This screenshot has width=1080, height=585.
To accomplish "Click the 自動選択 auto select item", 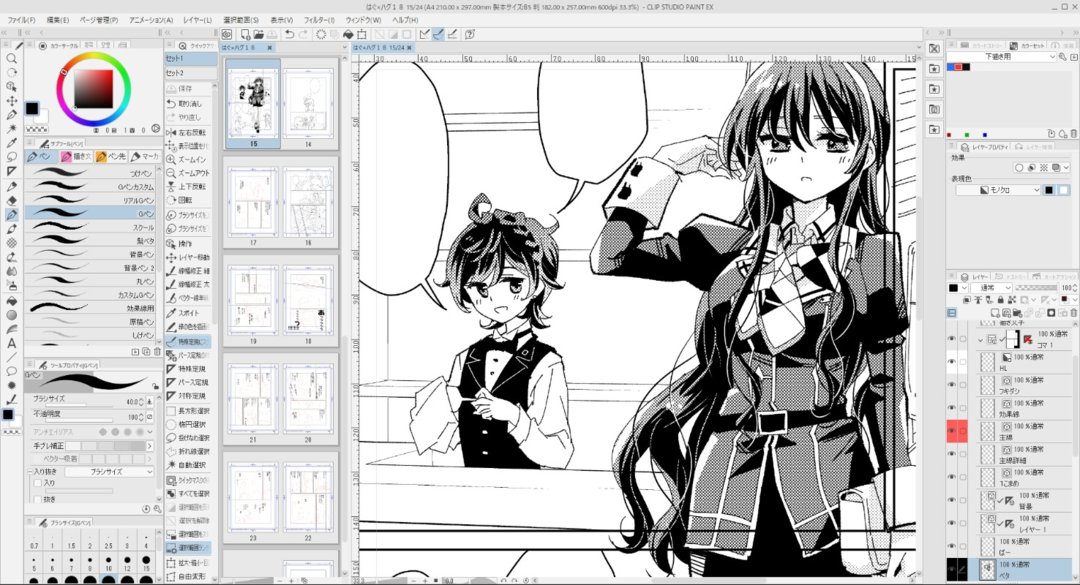I will click(188, 465).
